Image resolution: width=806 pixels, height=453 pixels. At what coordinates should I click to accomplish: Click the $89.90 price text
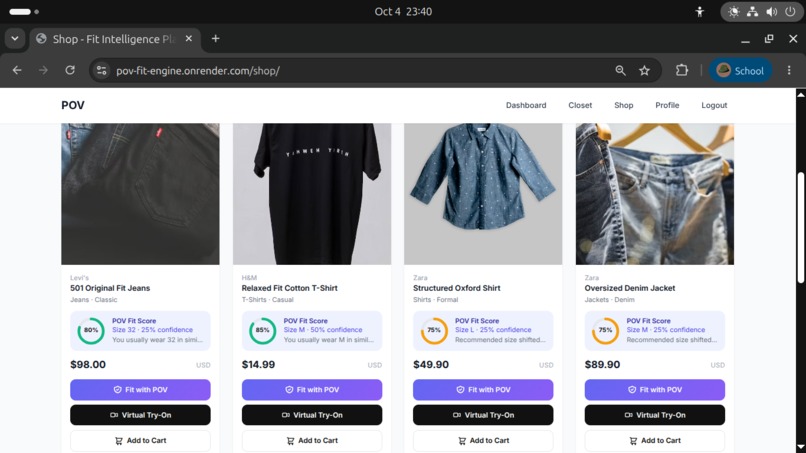pyautogui.click(x=602, y=365)
